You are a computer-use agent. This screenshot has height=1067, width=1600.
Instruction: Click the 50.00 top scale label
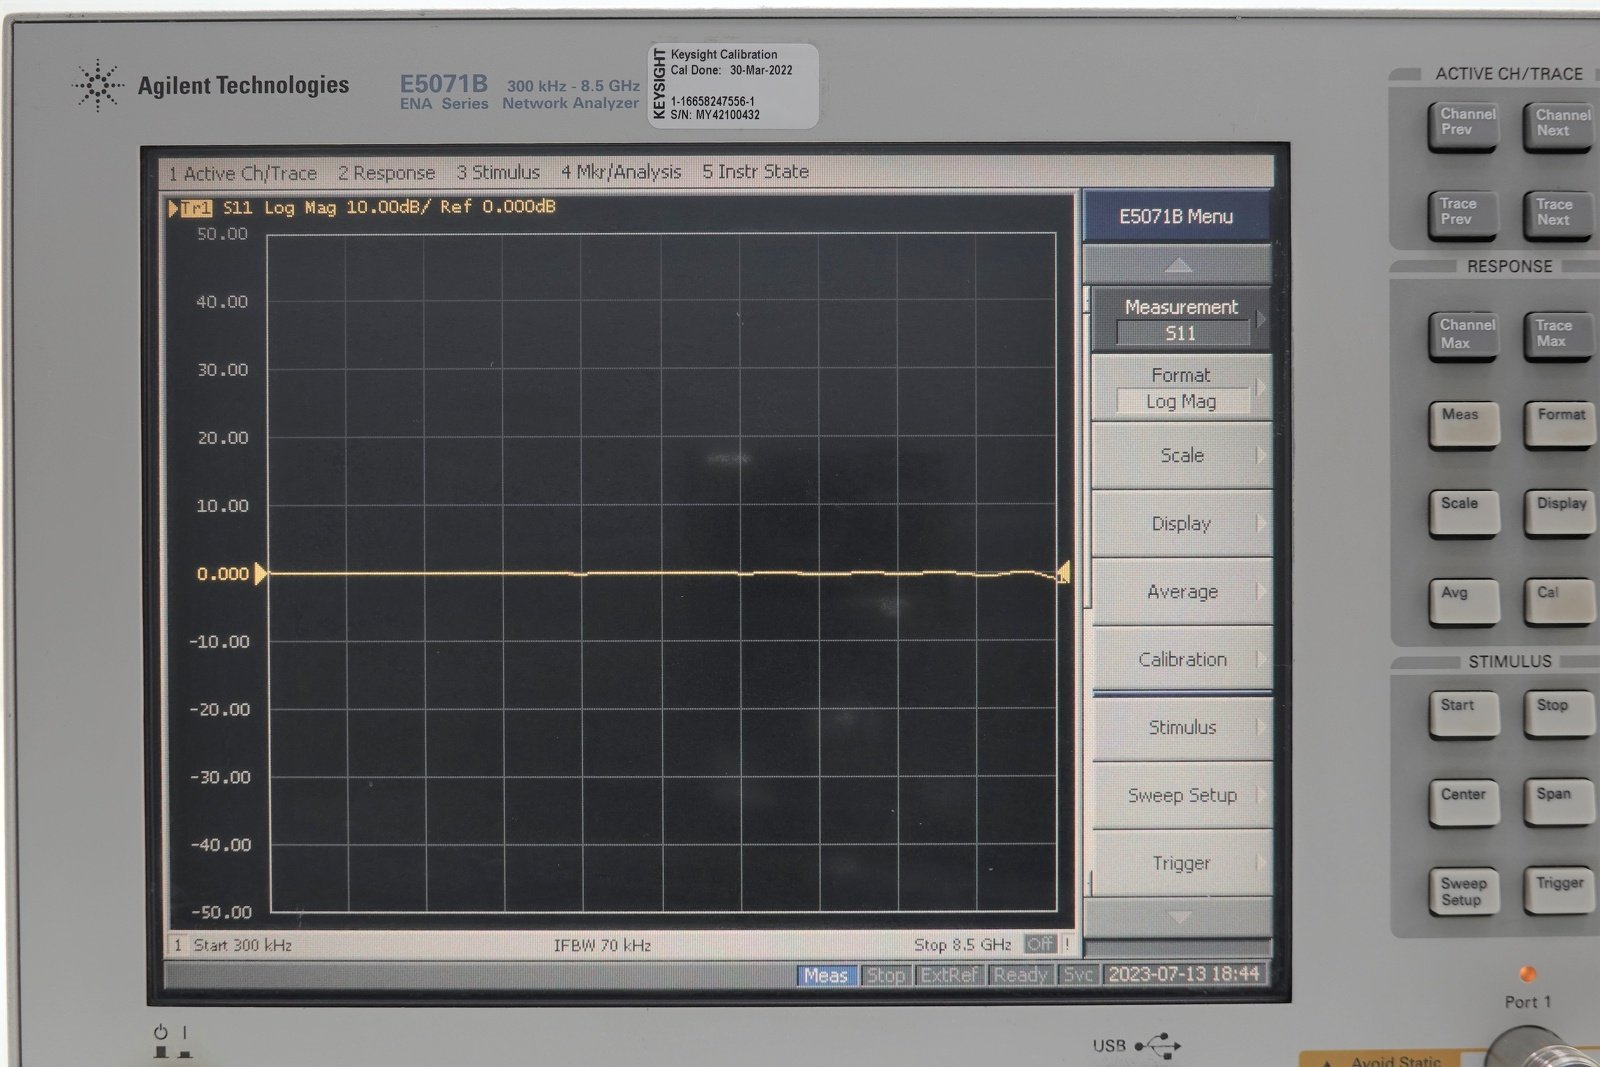222,234
